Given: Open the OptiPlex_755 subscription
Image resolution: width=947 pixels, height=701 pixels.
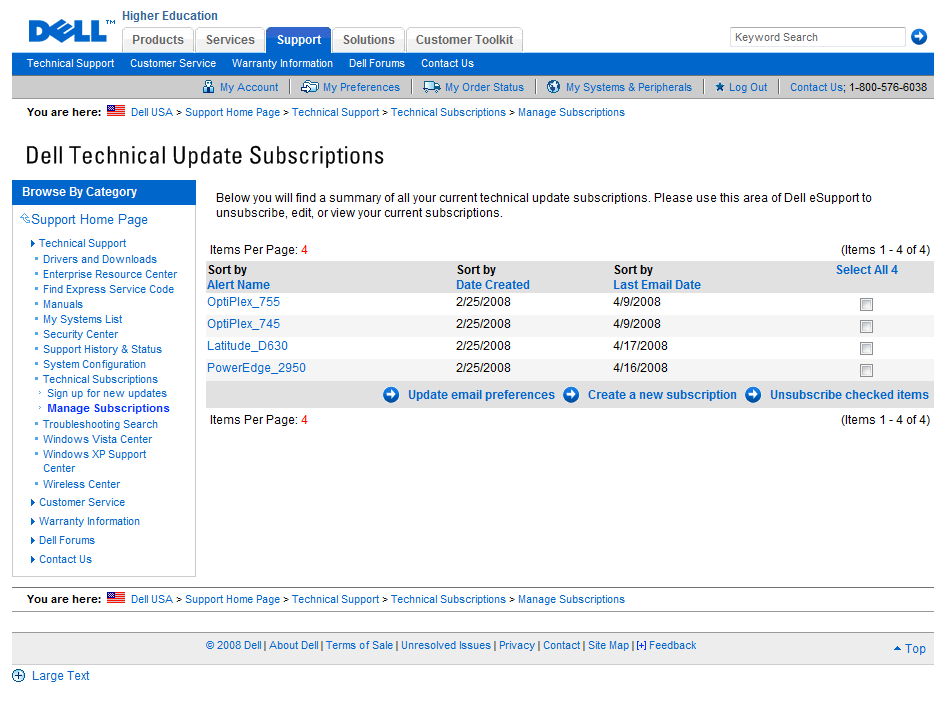Looking at the screenshot, I should coord(243,302).
